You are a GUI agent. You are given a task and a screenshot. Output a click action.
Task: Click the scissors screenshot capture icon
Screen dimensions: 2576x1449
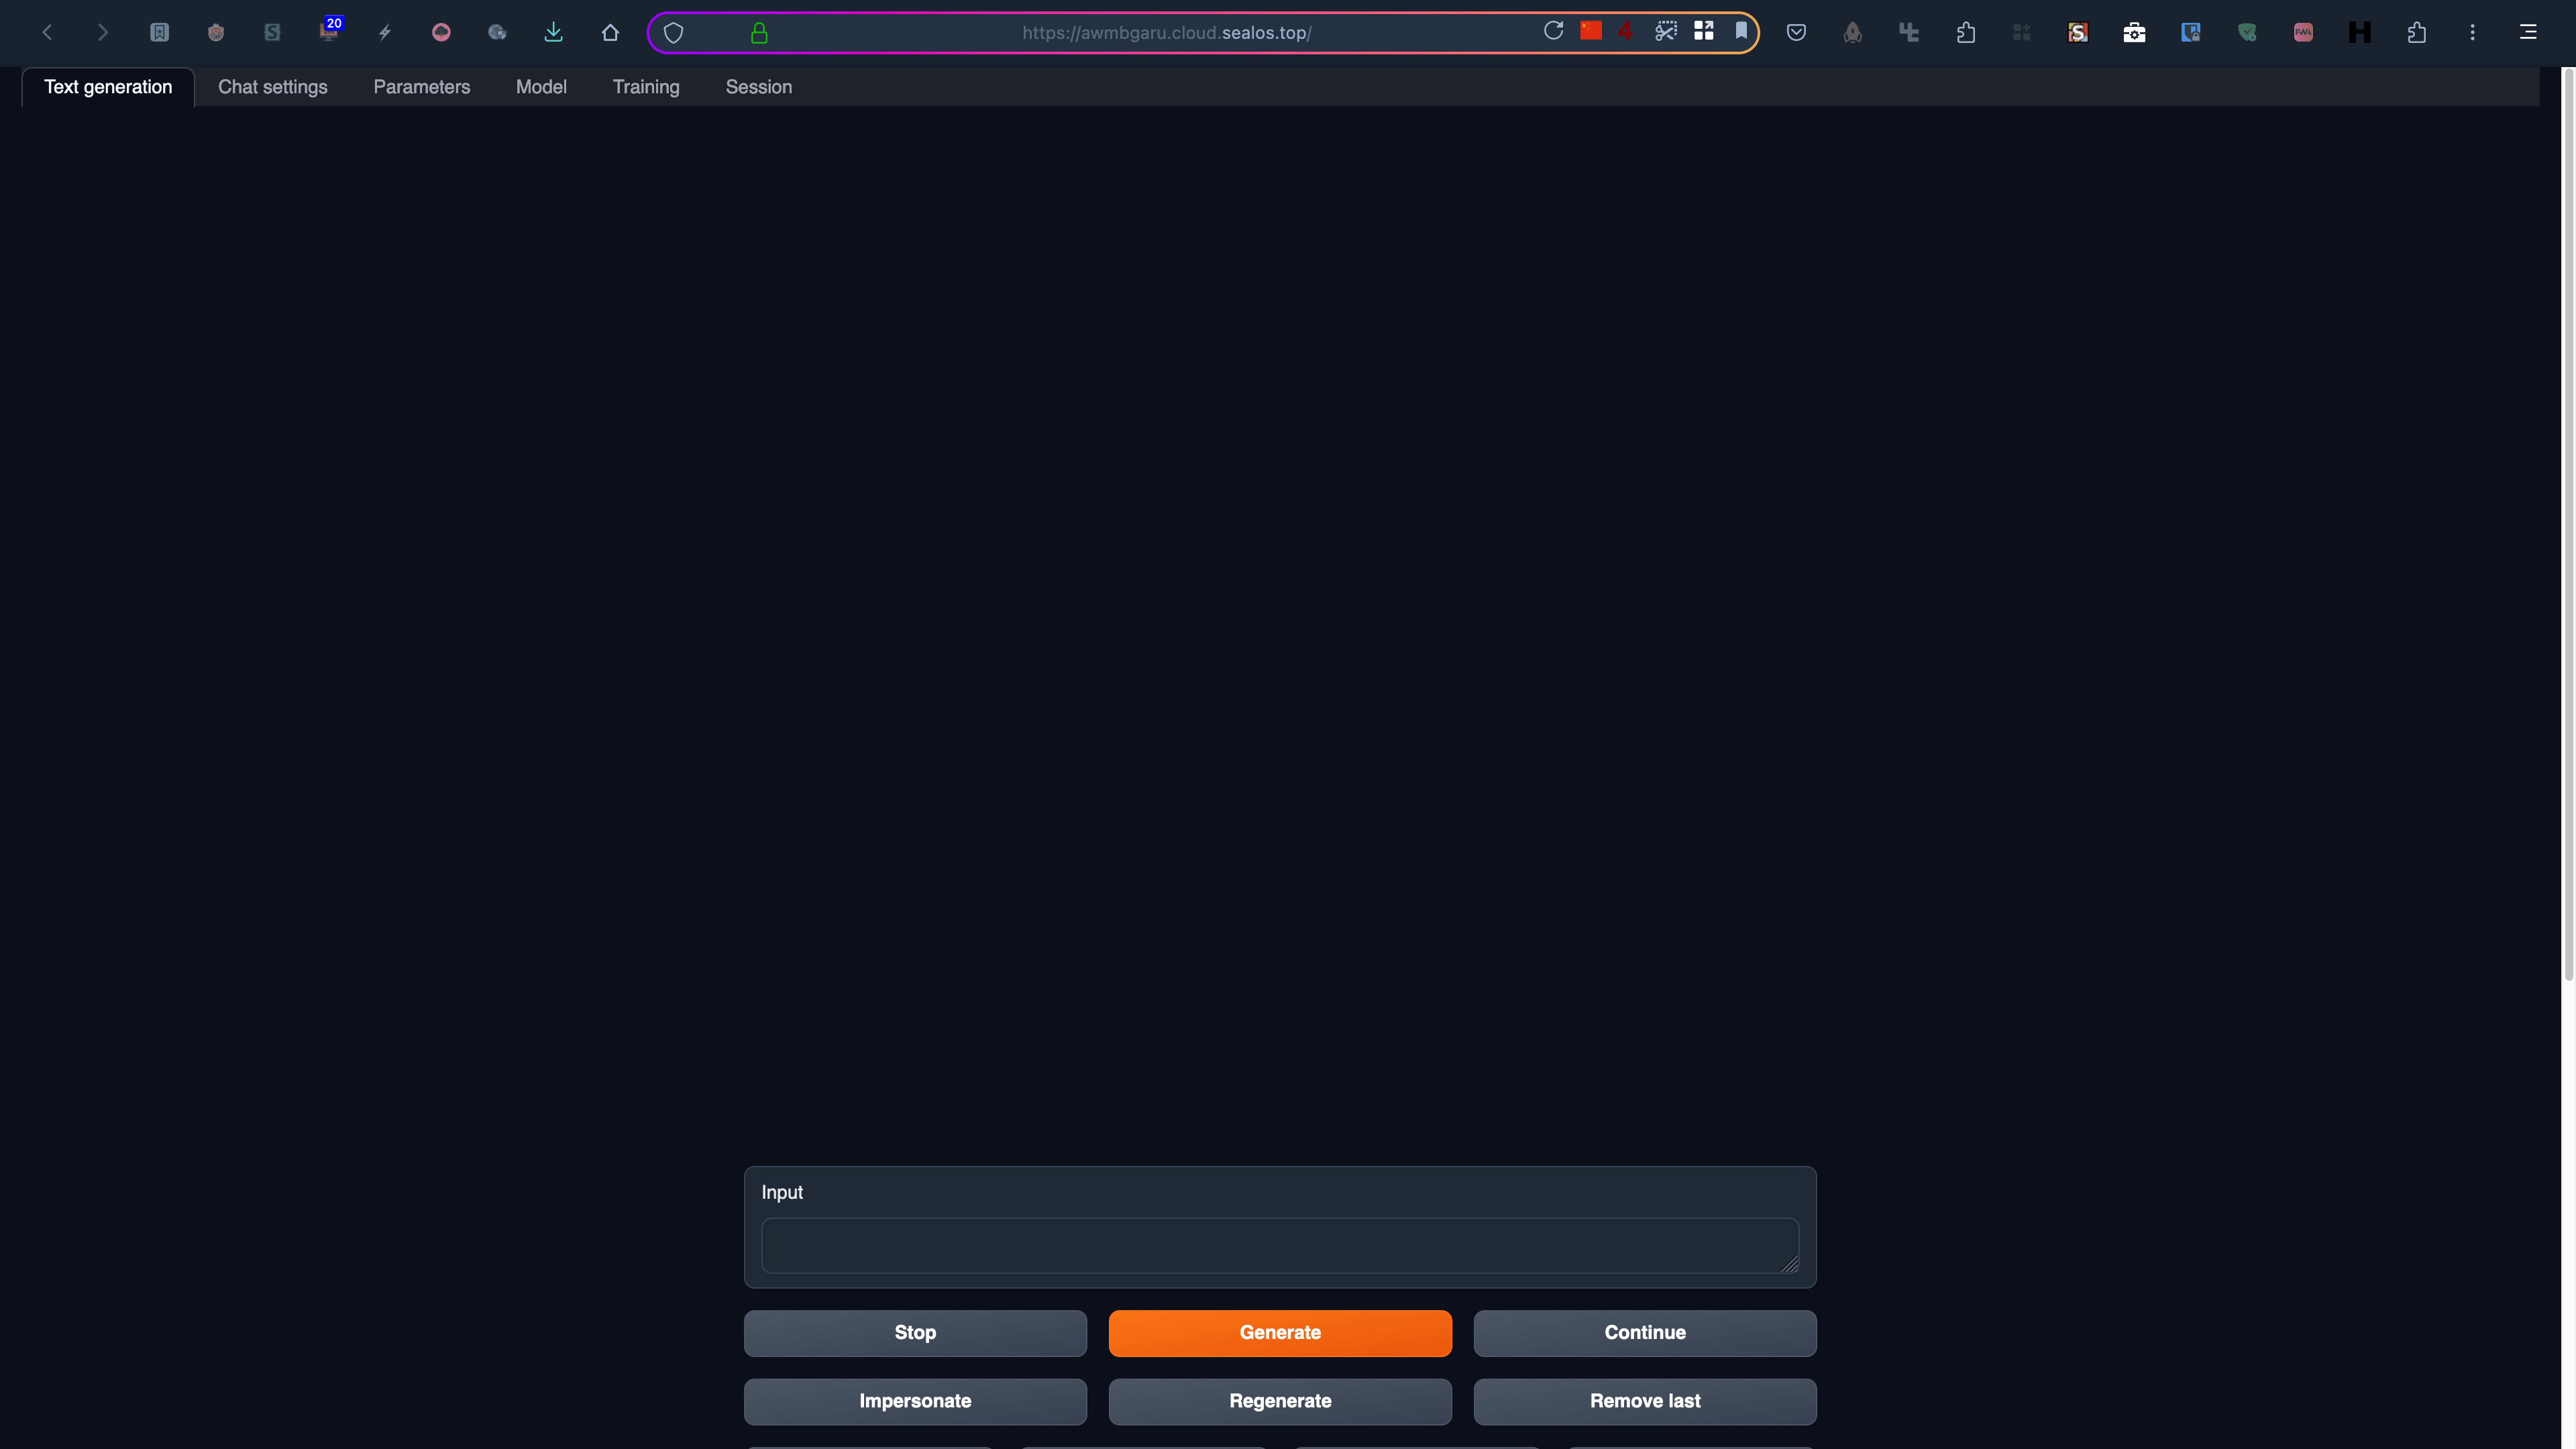pos(1666,31)
